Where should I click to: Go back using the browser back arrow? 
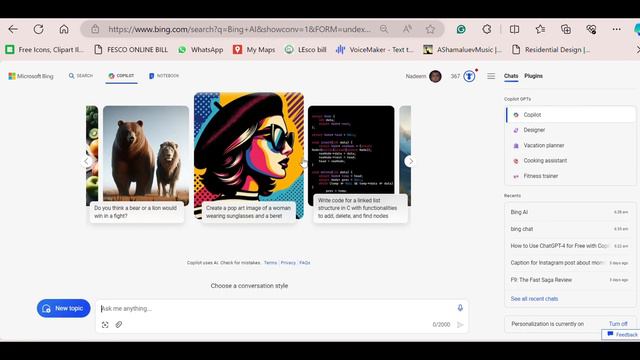pos(13,29)
